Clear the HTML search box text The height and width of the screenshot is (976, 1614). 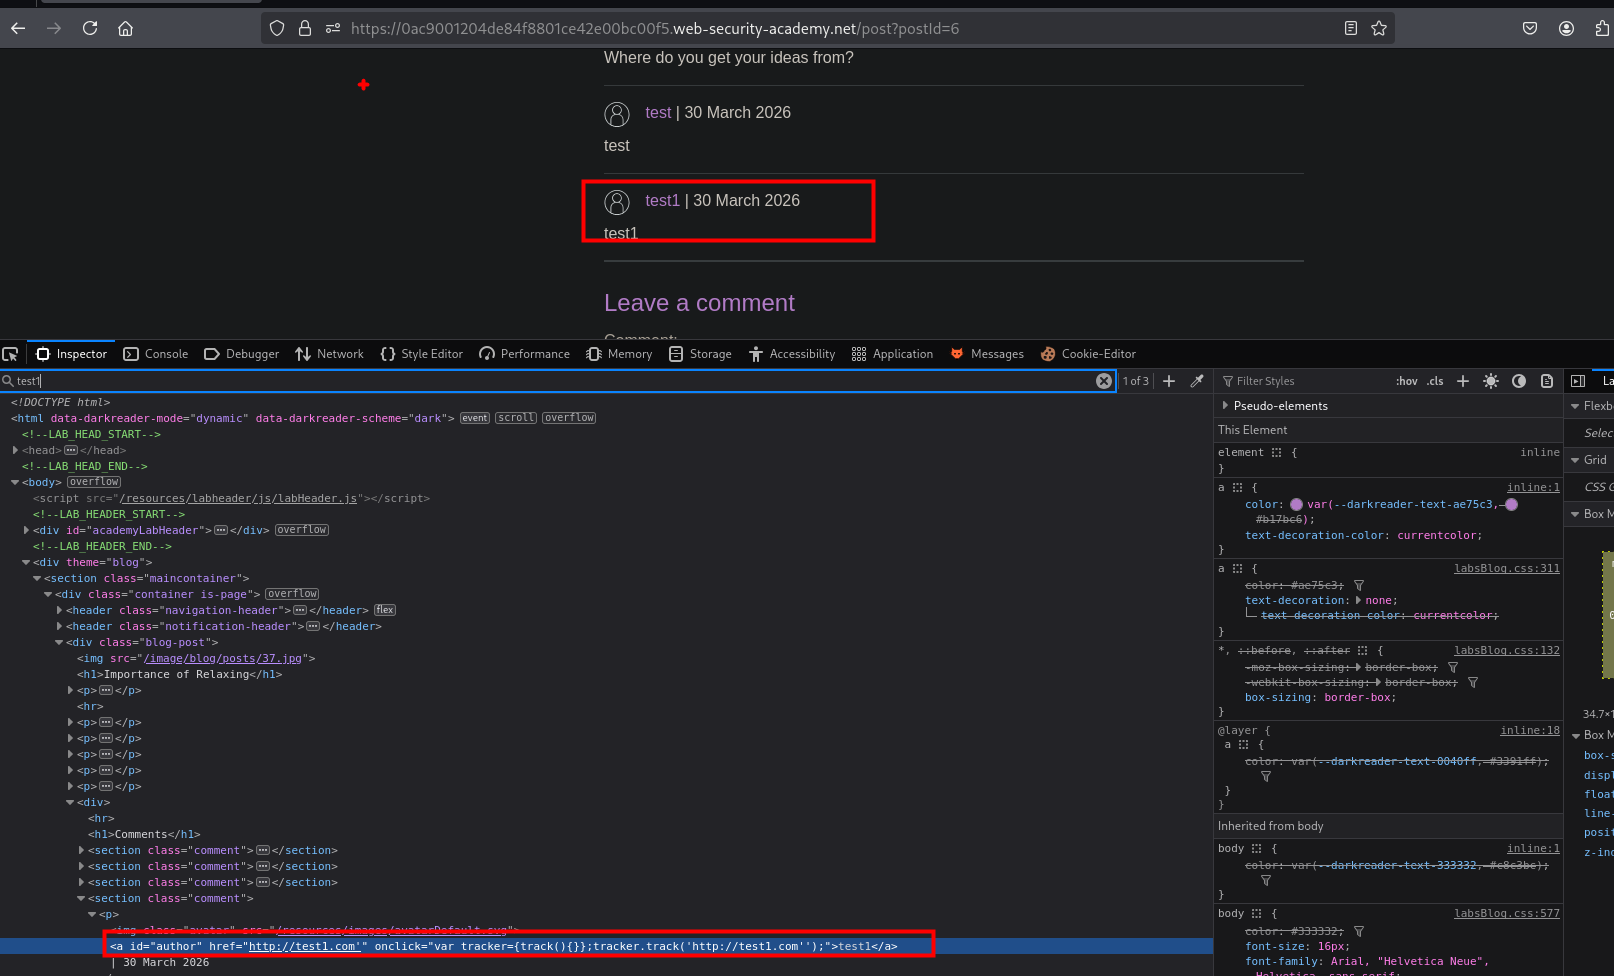click(1103, 381)
